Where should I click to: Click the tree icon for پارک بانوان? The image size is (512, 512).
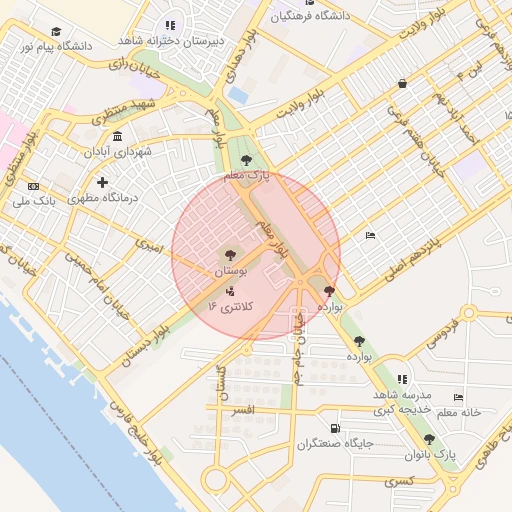click(x=429, y=440)
